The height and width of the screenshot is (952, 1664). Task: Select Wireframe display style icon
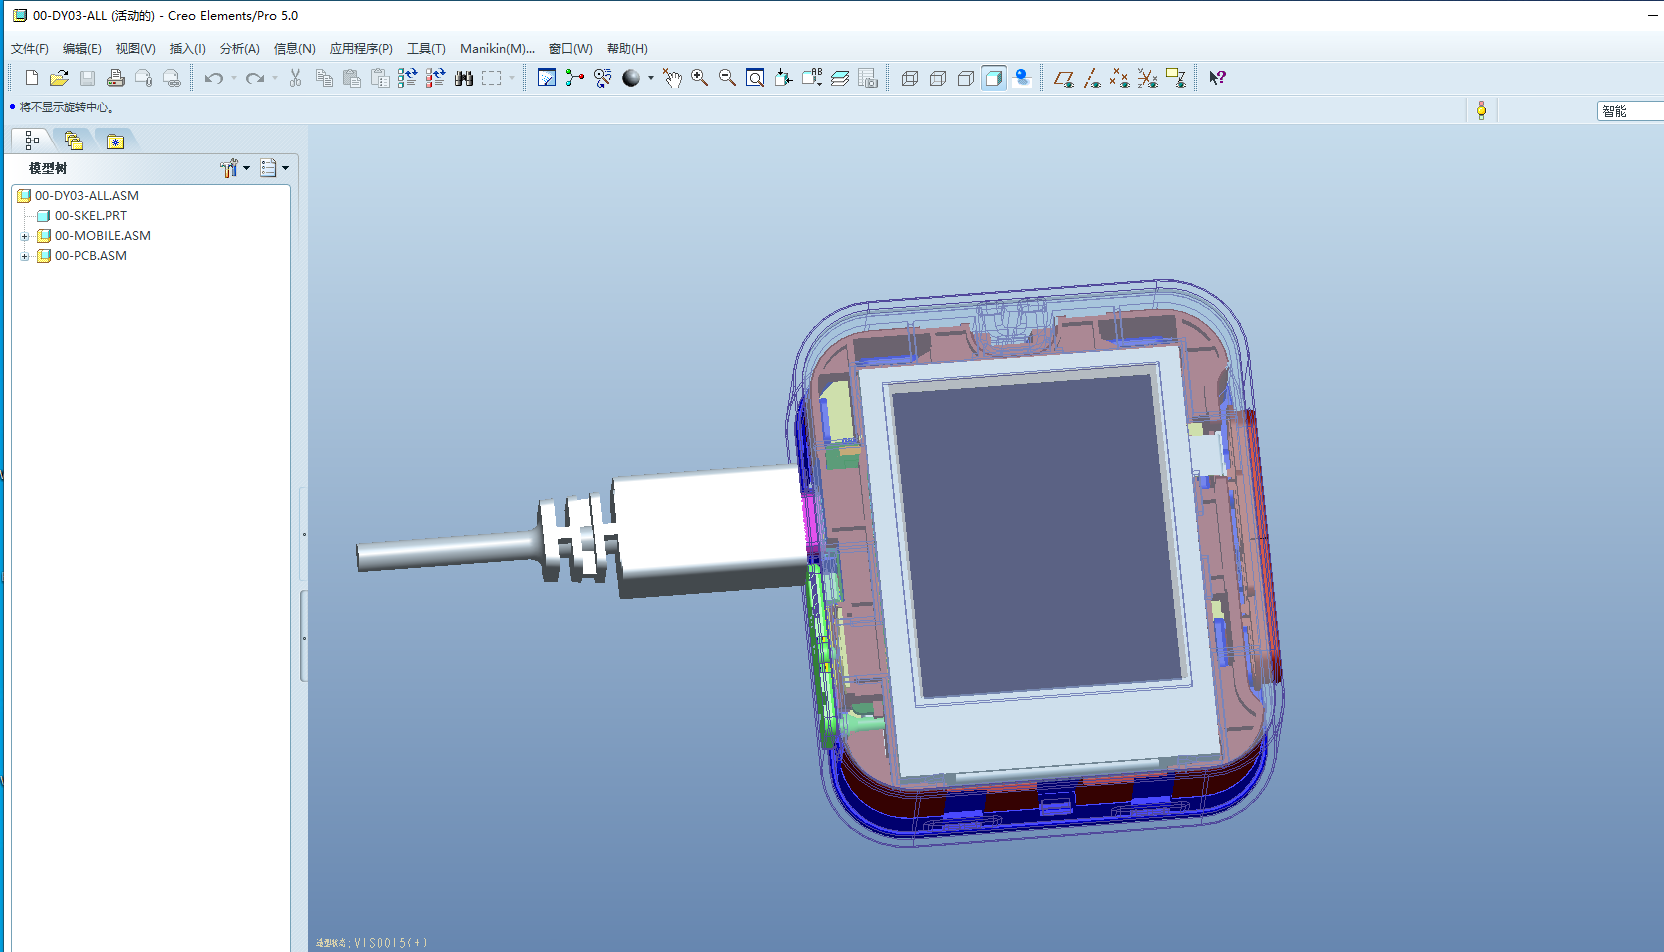point(910,78)
